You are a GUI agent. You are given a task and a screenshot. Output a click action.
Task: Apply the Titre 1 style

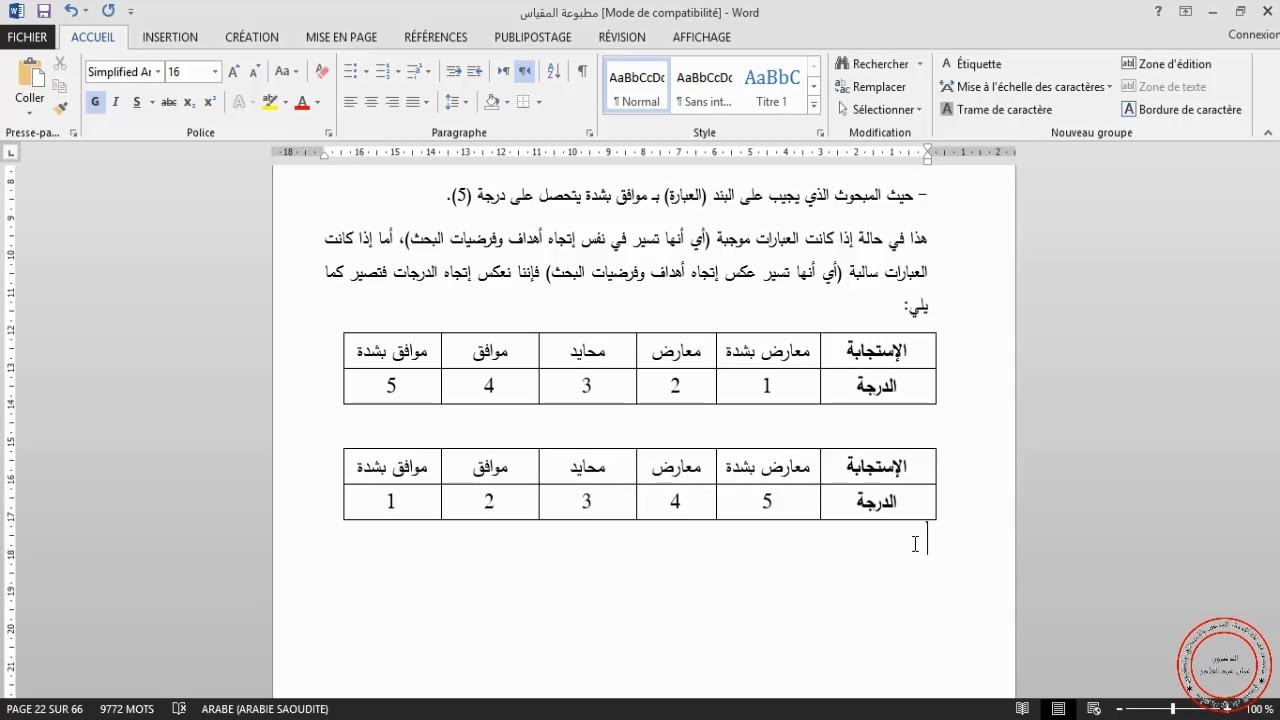tap(771, 86)
